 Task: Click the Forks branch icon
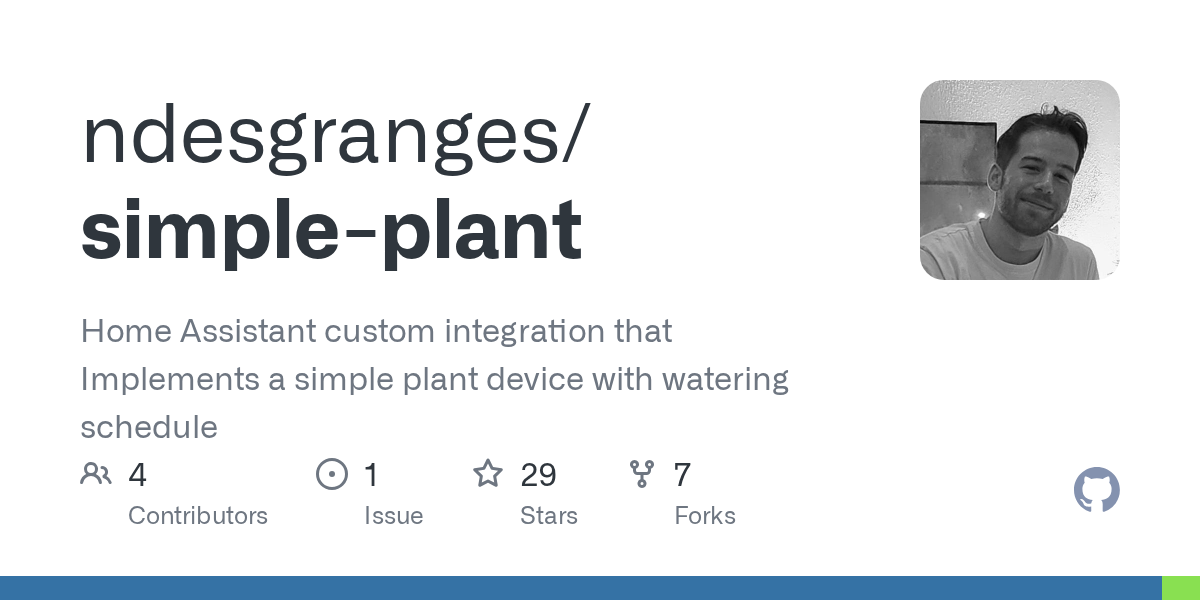pyautogui.click(x=642, y=474)
